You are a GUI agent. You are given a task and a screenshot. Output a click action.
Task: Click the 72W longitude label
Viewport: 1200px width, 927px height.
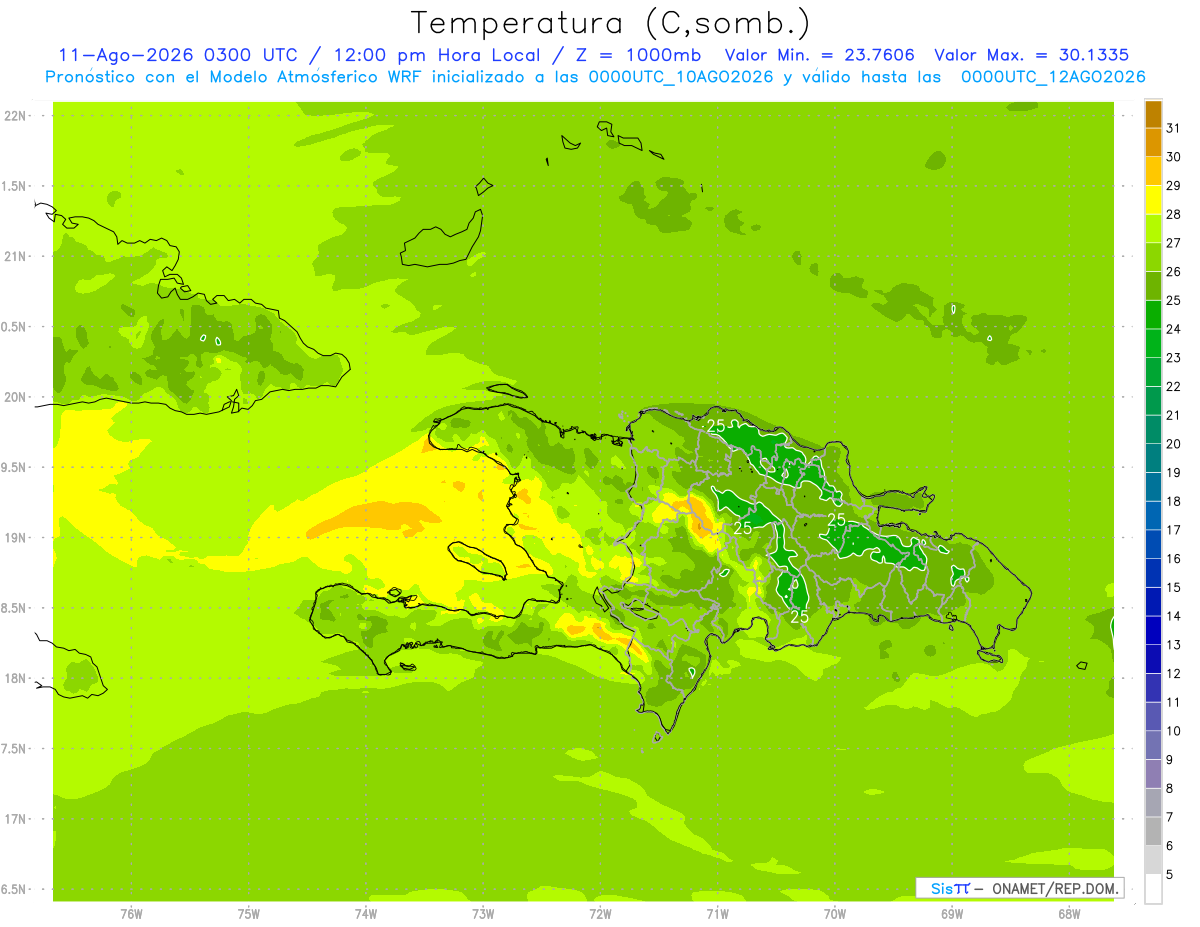tap(600, 914)
